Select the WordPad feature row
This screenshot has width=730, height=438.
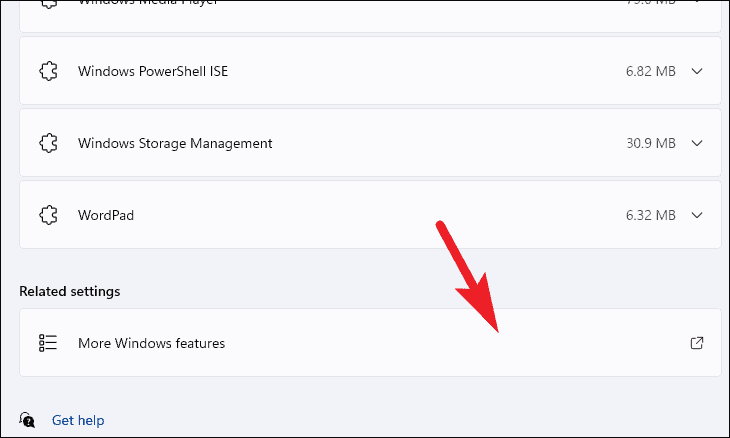point(370,215)
